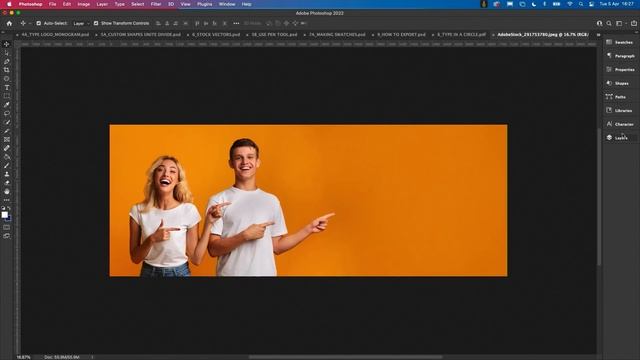Open the Character panel
The height and width of the screenshot is (360, 640).
point(620,124)
